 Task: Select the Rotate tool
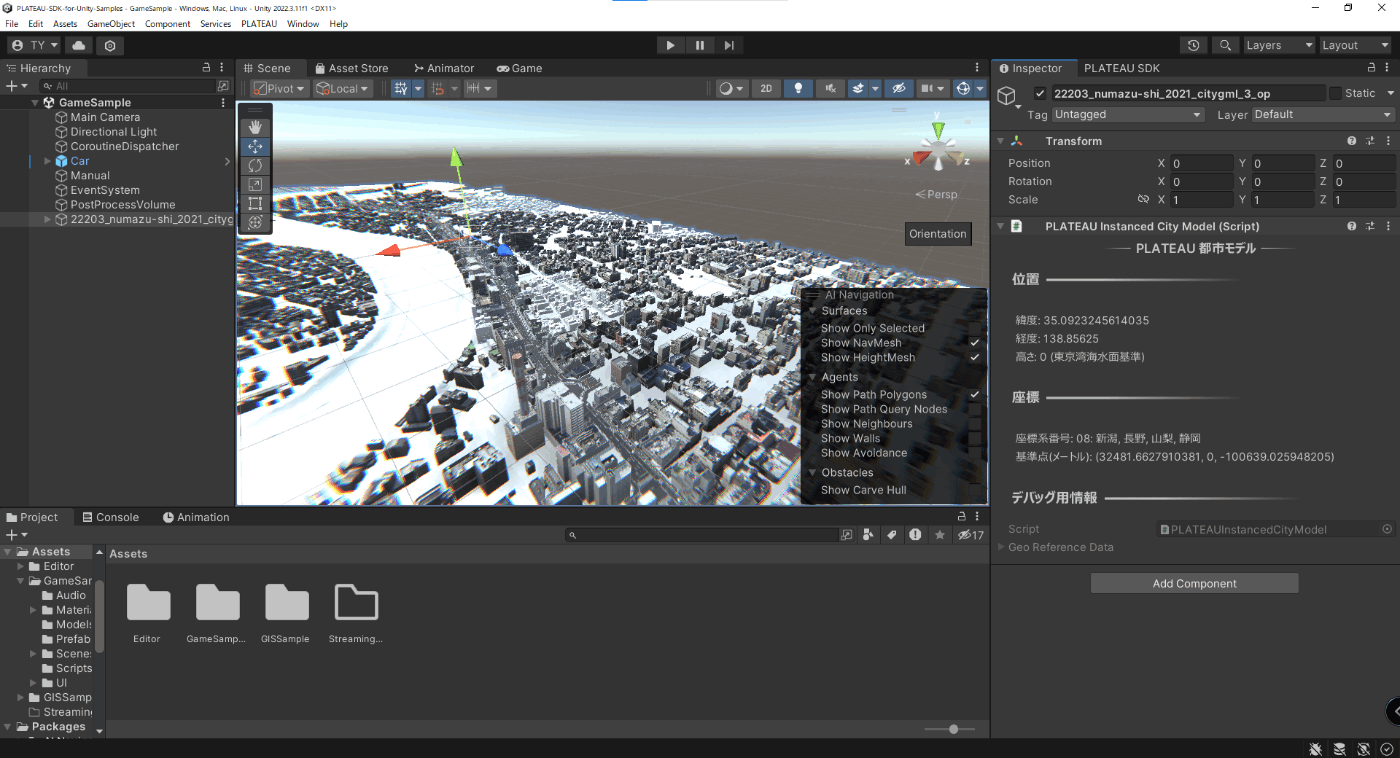pos(255,165)
